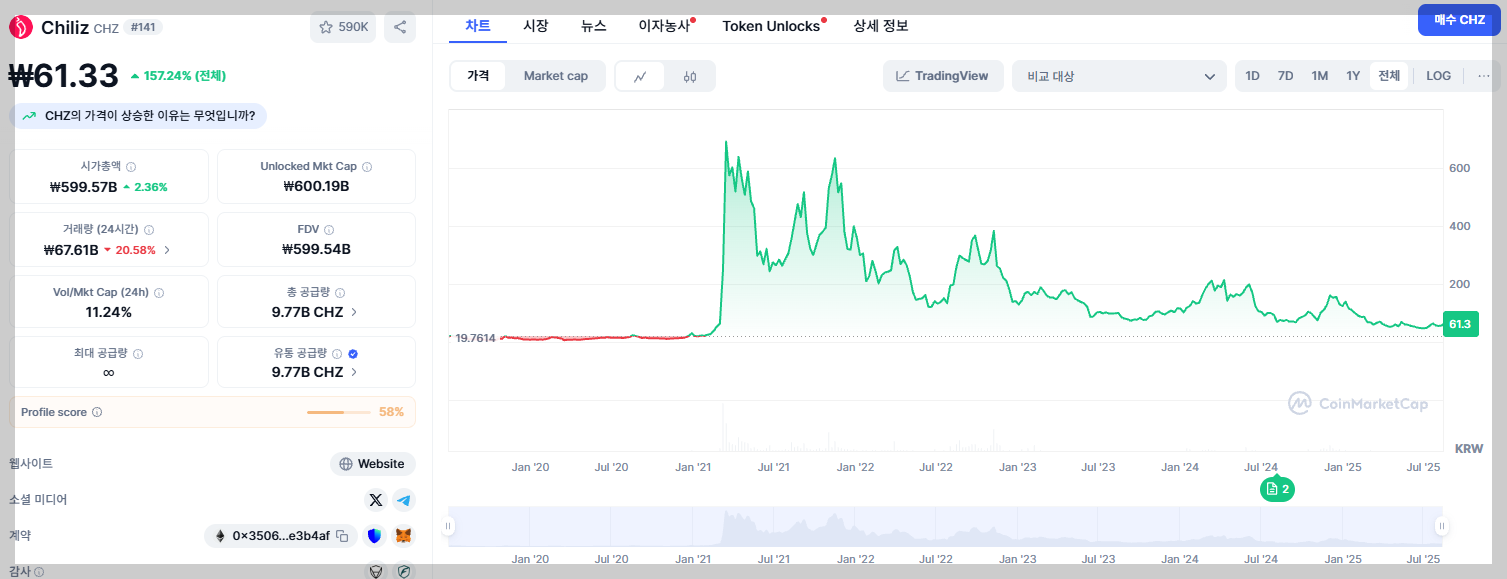Image resolution: width=1507 pixels, height=579 pixels.
Task: Click the ₩600.19B Unlocked Mkt Cap value
Action: pos(316,187)
